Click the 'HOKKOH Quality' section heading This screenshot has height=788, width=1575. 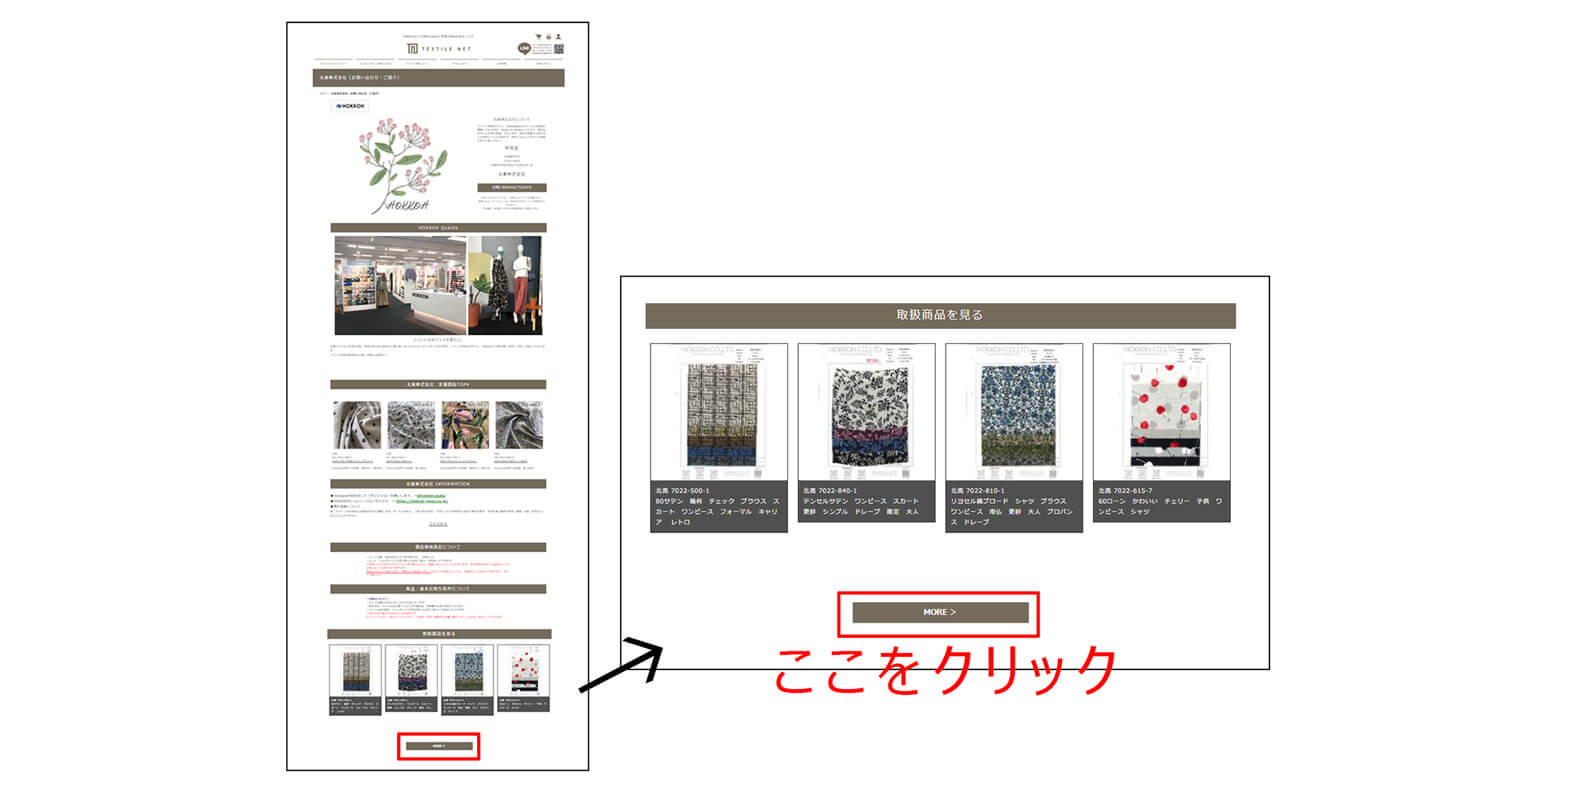(x=438, y=228)
